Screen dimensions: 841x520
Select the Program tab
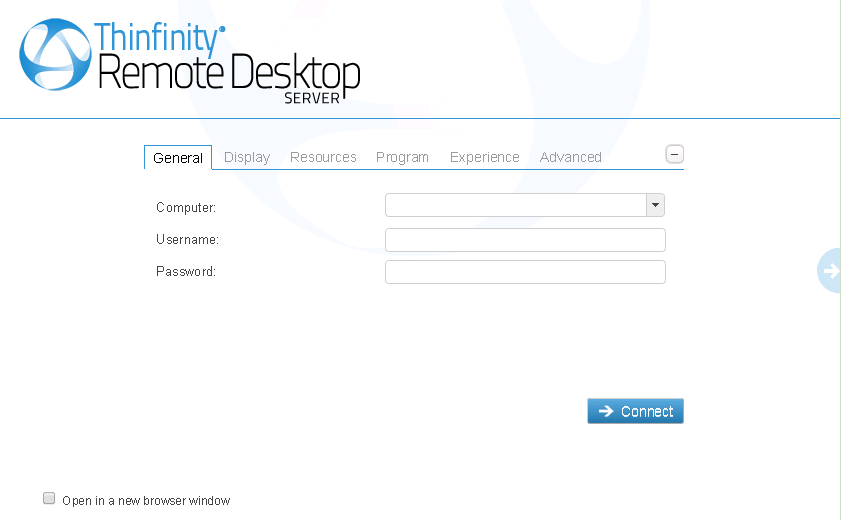402,157
